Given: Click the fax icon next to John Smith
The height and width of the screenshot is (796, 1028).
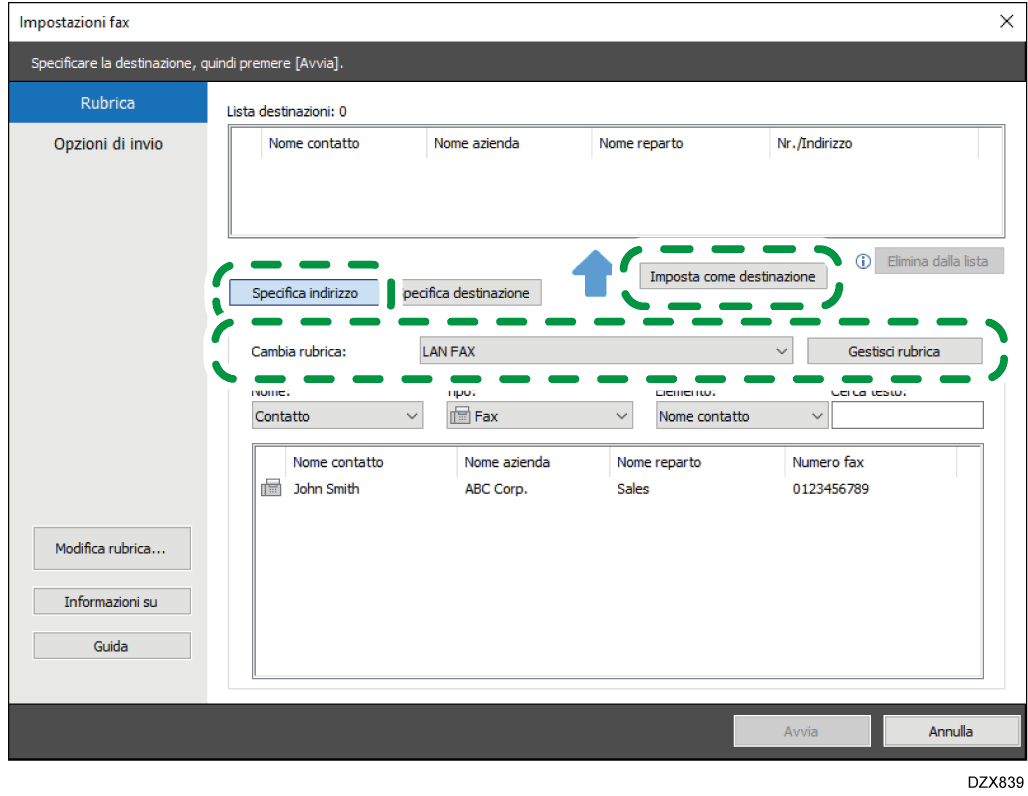Looking at the screenshot, I should point(271,488).
